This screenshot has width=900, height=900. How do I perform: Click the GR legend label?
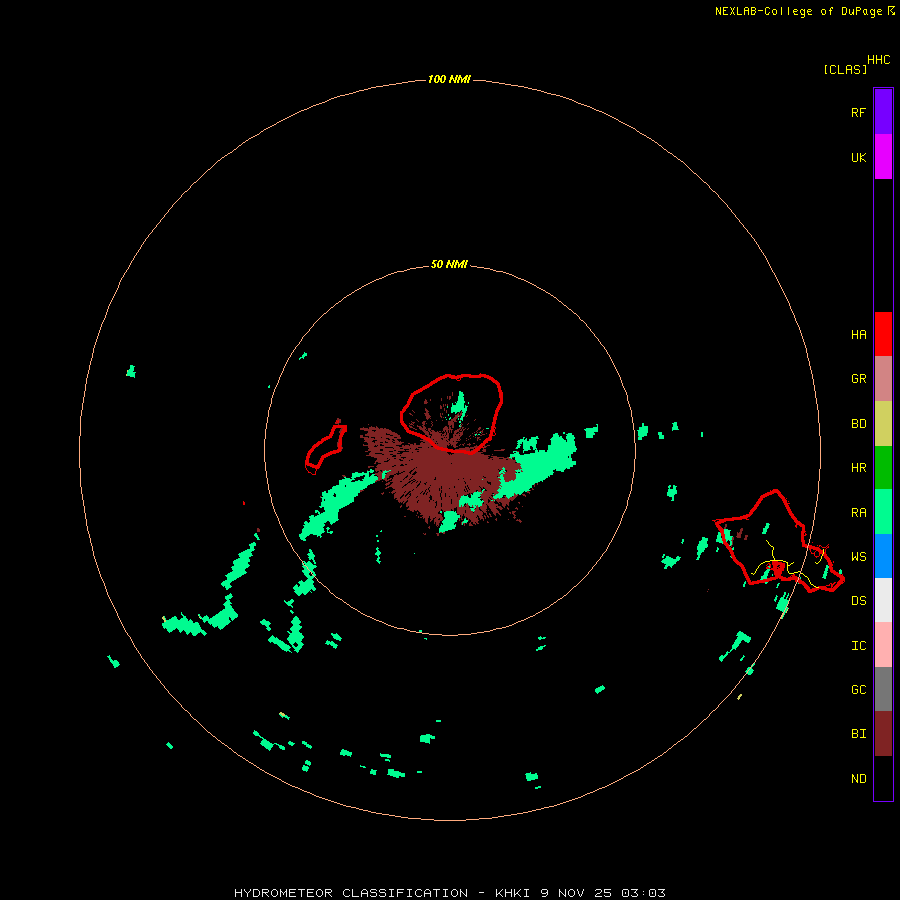(x=858, y=379)
